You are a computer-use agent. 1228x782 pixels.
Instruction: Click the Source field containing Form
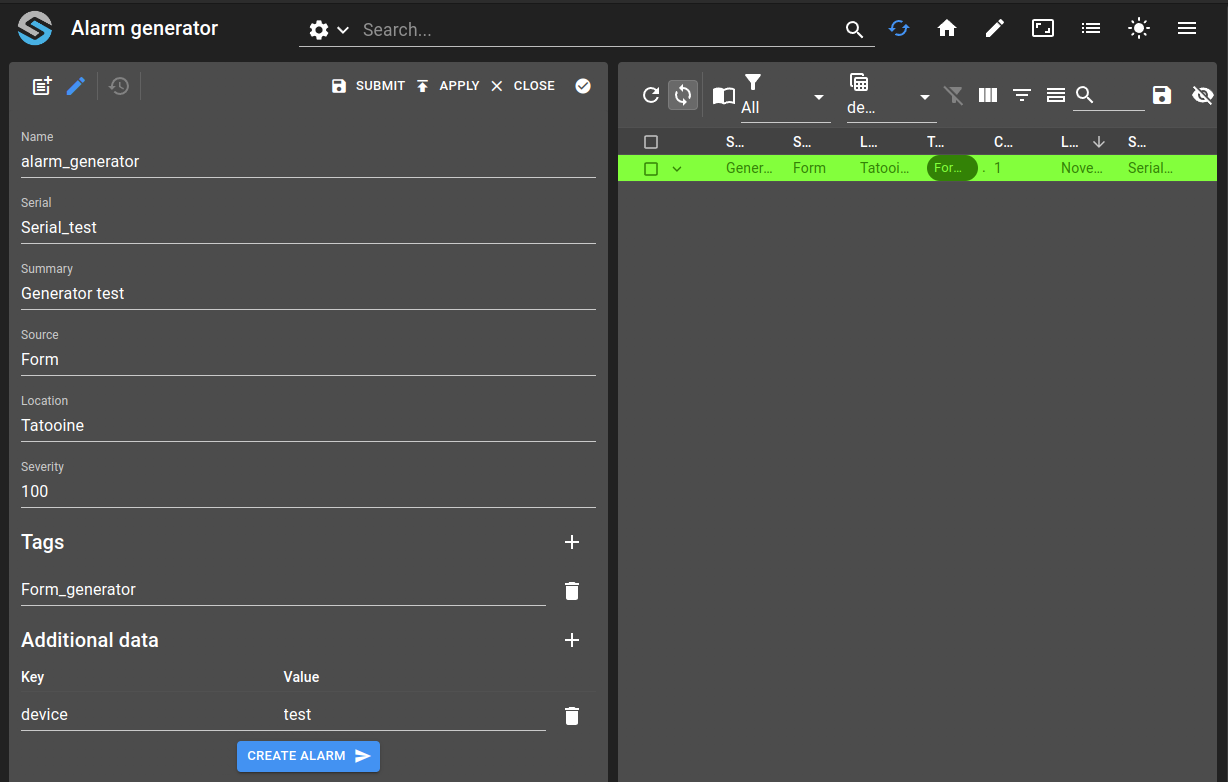click(308, 359)
